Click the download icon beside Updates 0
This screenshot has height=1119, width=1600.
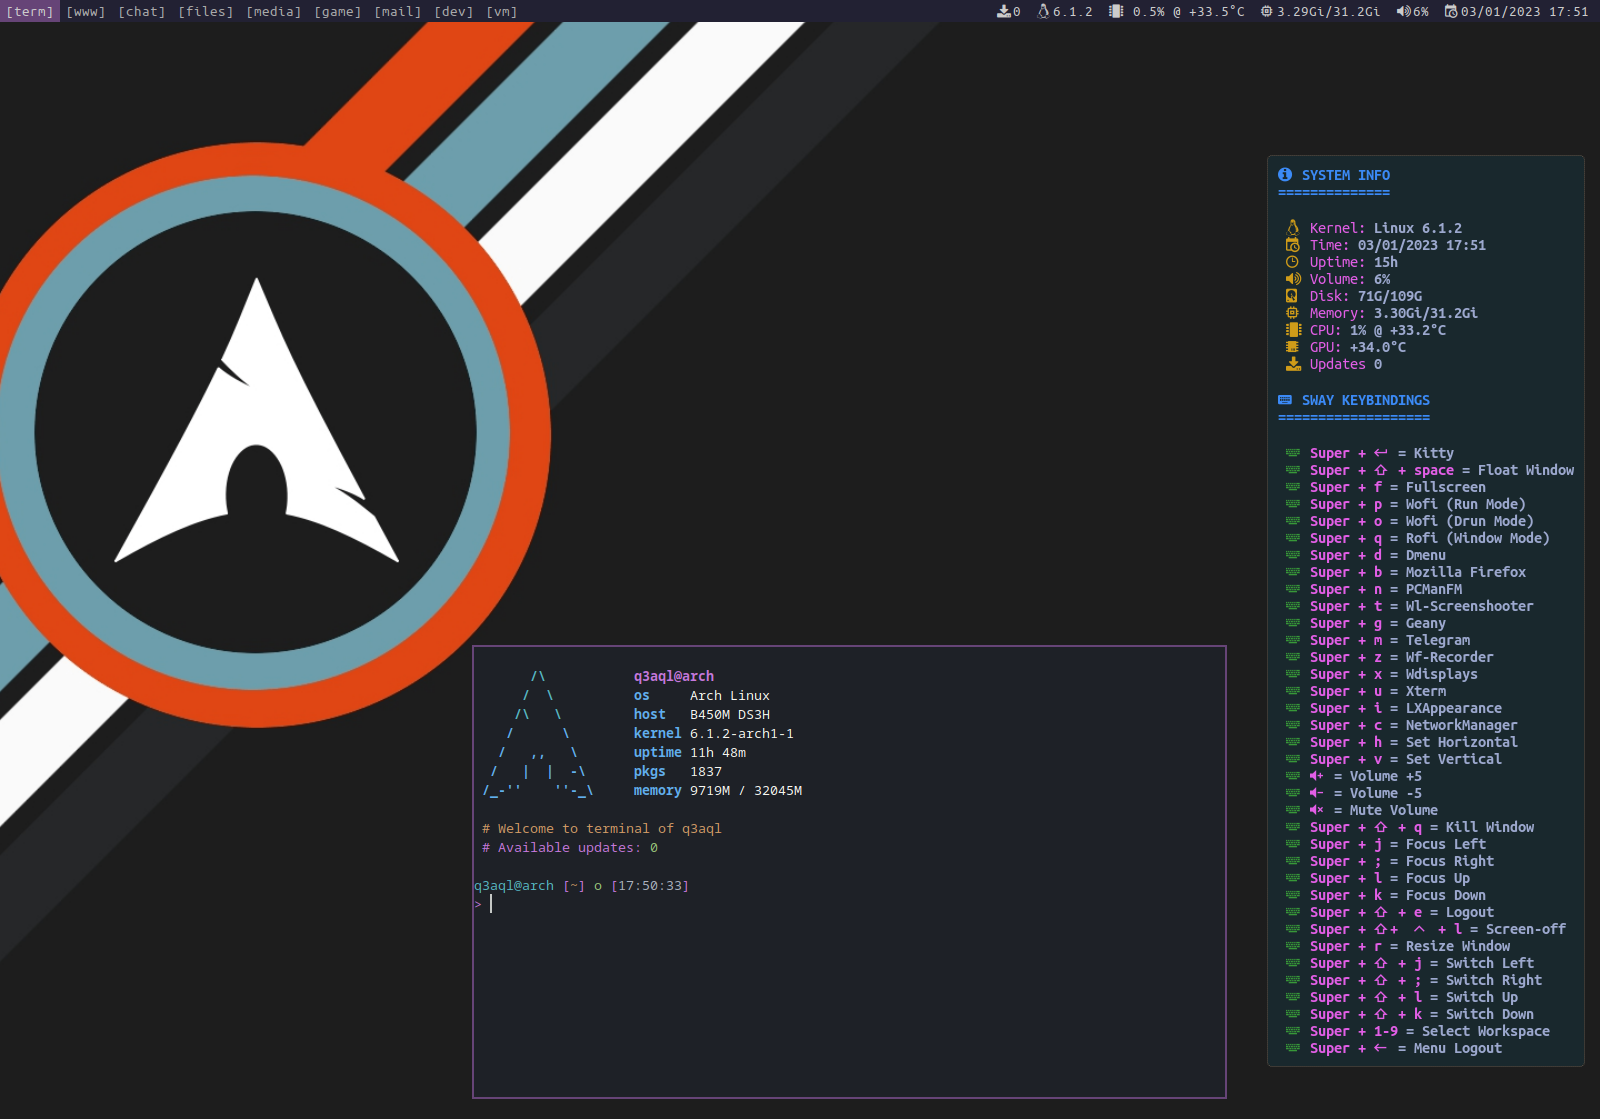[1293, 364]
